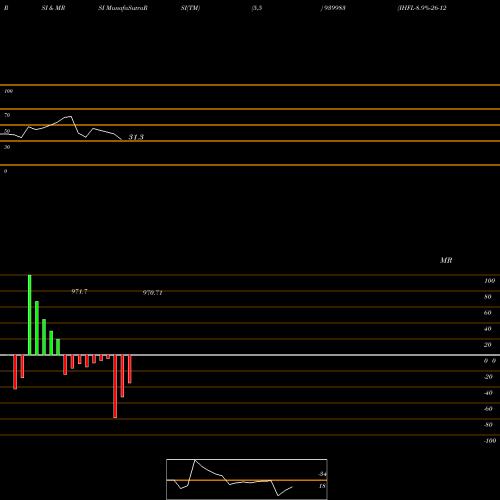Click the tallest green MR histogram bar
Screen dimensions: 500x500
30,315
